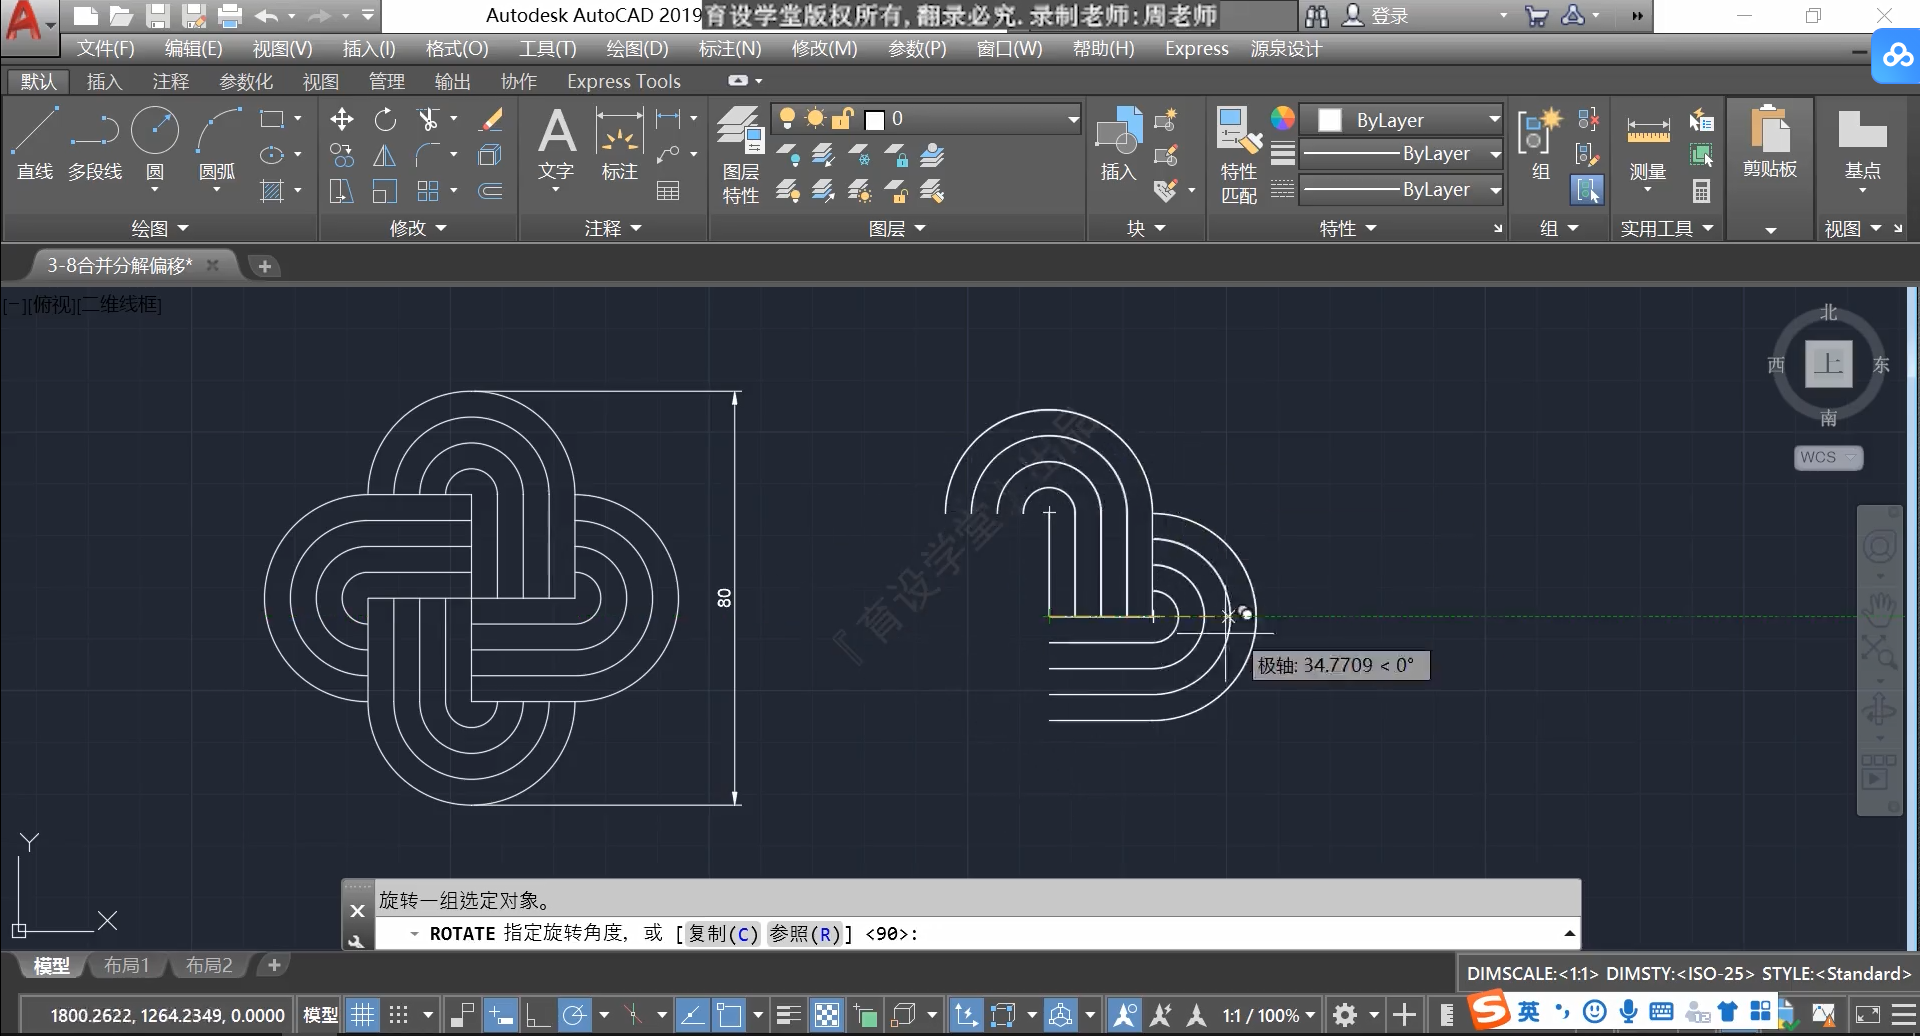1920x1036 pixels.
Task: Select the Polyline (多段线) tool
Action: coord(95,143)
